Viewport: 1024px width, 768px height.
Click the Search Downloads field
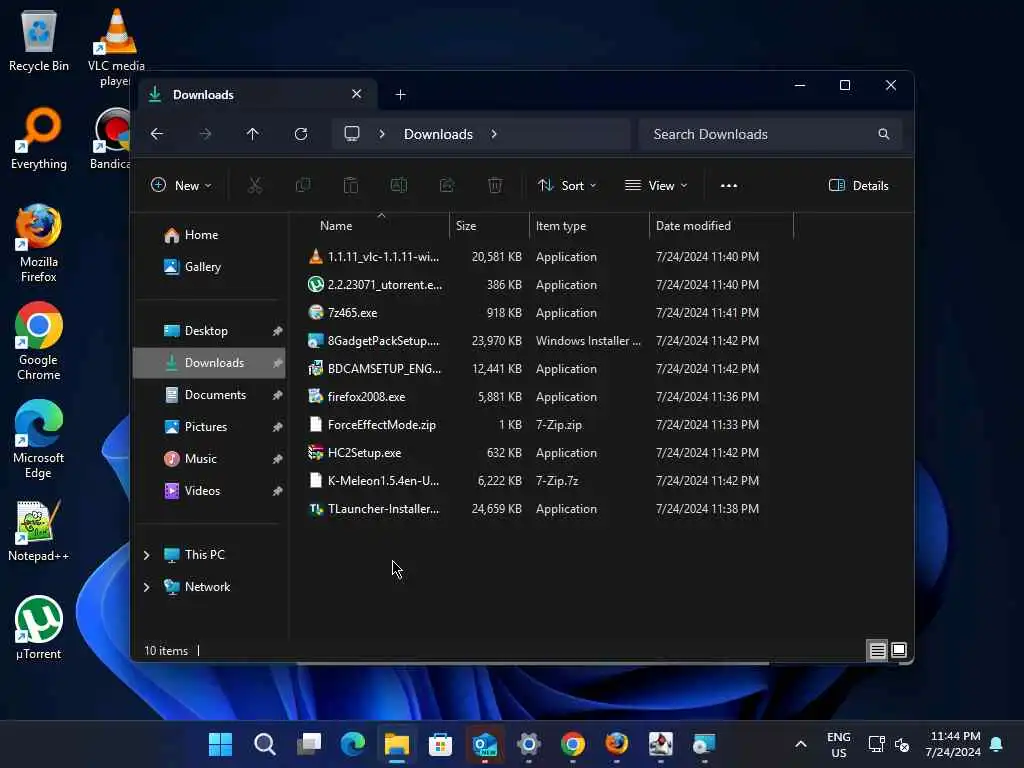[771, 134]
